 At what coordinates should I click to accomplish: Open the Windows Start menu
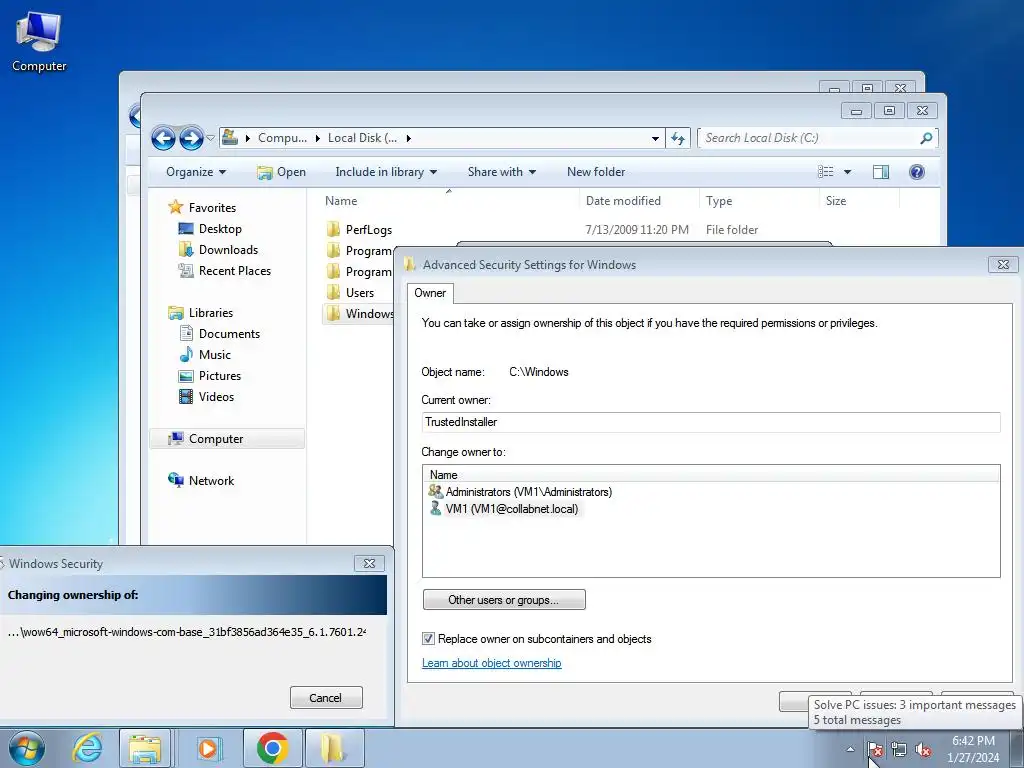[x=26, y=748]
